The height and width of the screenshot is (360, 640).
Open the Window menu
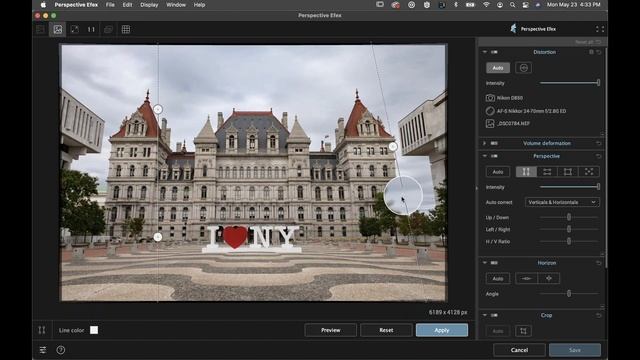click(176, 5)
